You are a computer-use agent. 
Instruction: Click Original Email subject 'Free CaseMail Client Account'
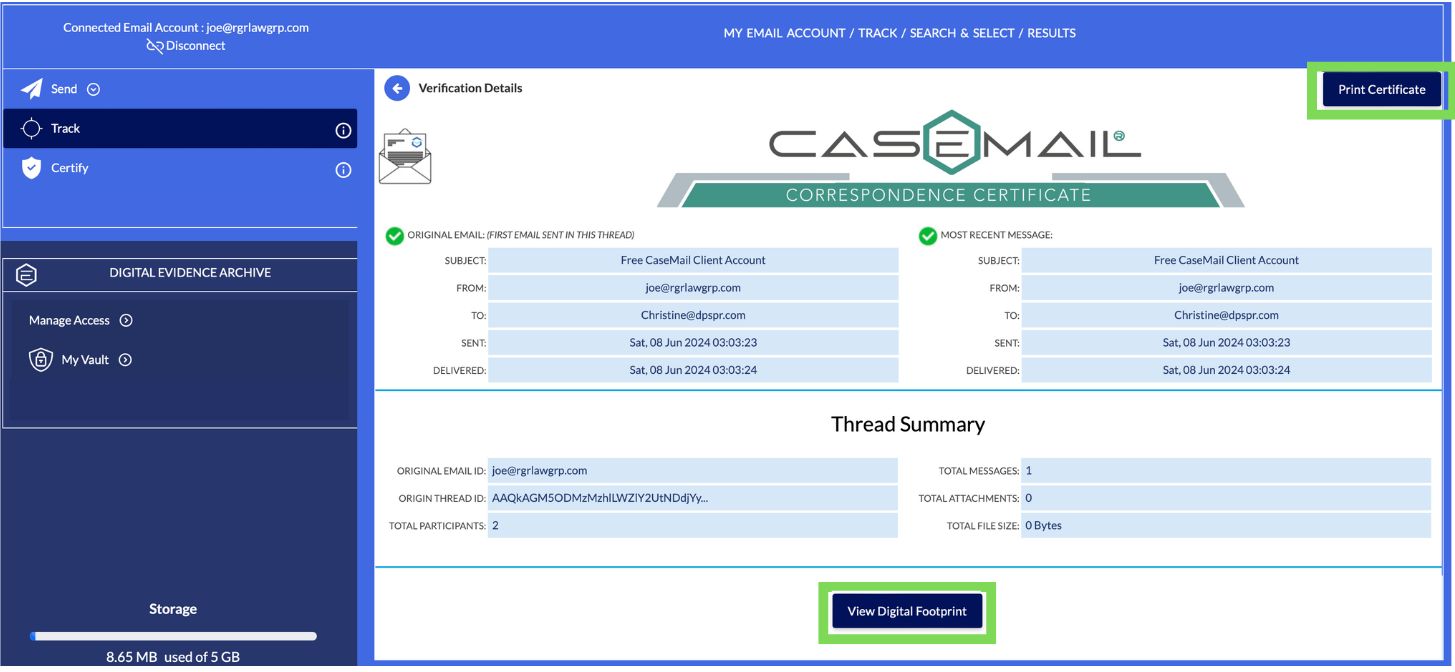[693, 260]
